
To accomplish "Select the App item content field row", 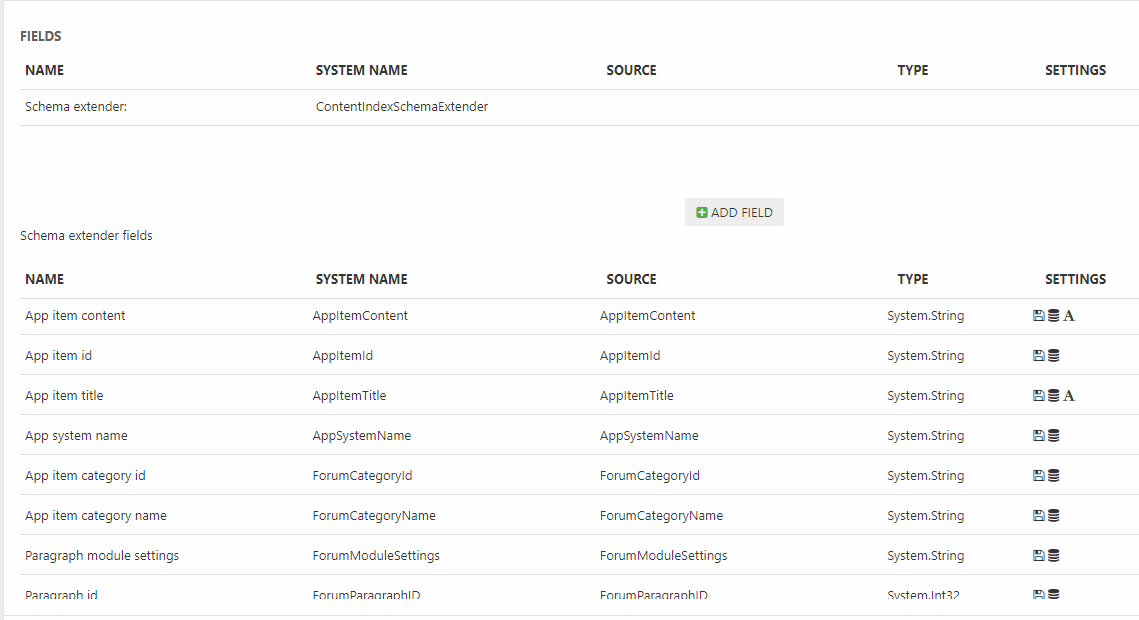I will (75, 316).
